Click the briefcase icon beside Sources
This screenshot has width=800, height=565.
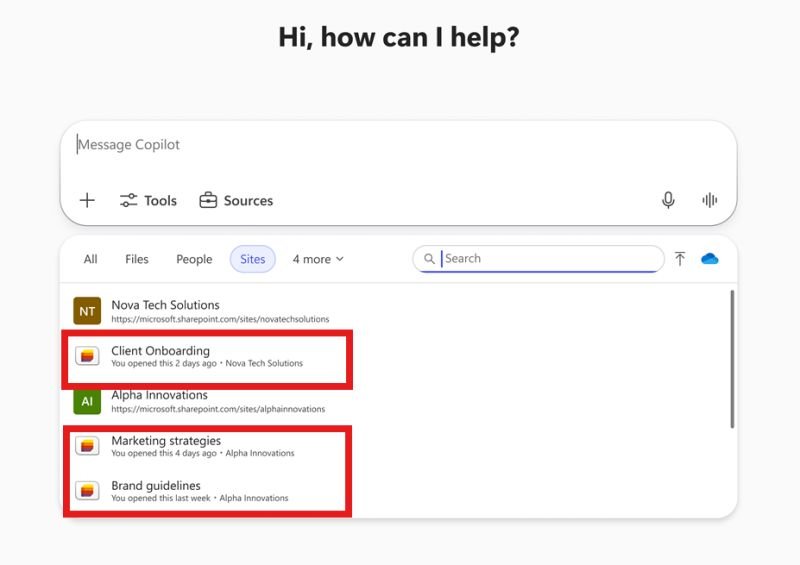click(x=208, y=200)
